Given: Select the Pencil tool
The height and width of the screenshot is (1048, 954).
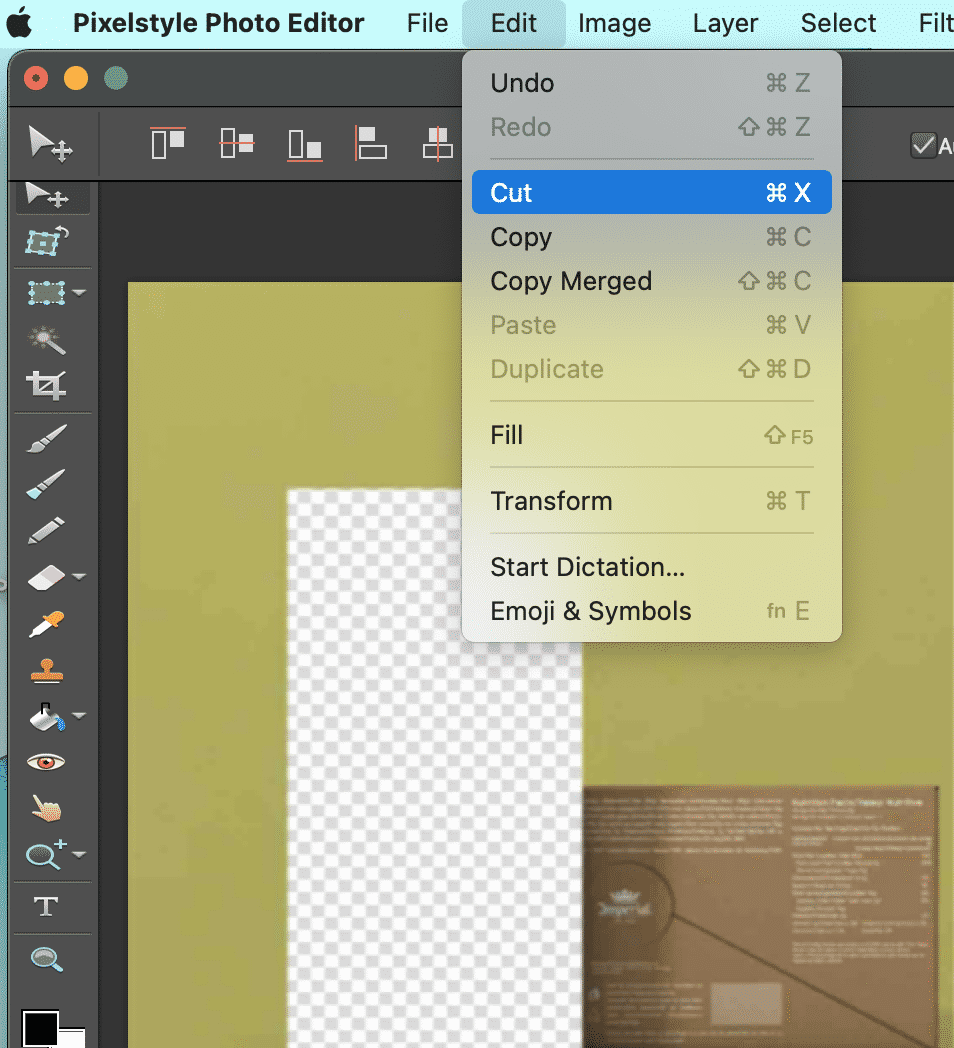Looking at the screenshot, I should pyautogui.click(x=46, y=531).
